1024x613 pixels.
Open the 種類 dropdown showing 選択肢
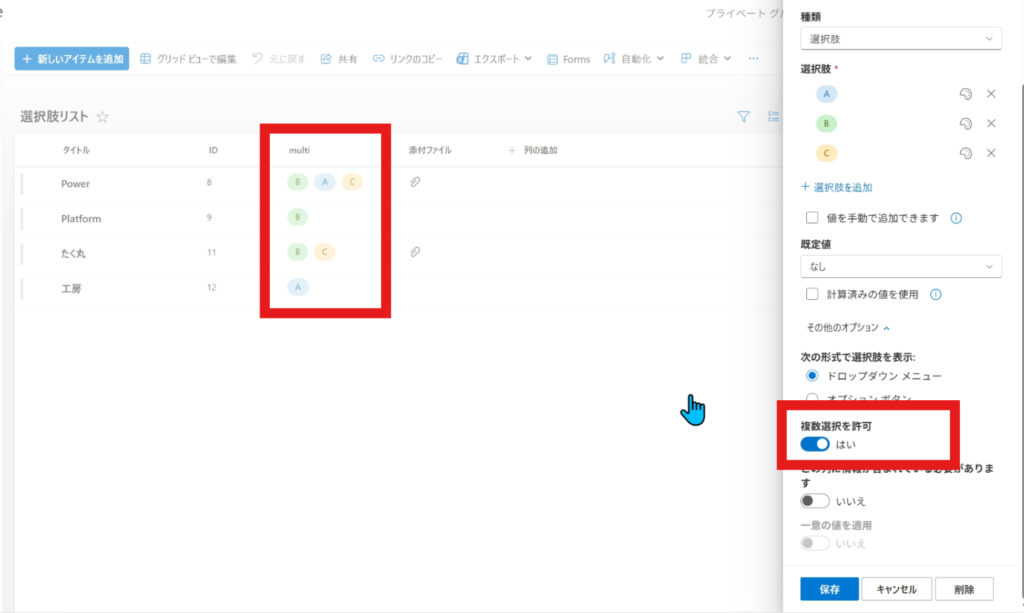[x=900, y=38]
